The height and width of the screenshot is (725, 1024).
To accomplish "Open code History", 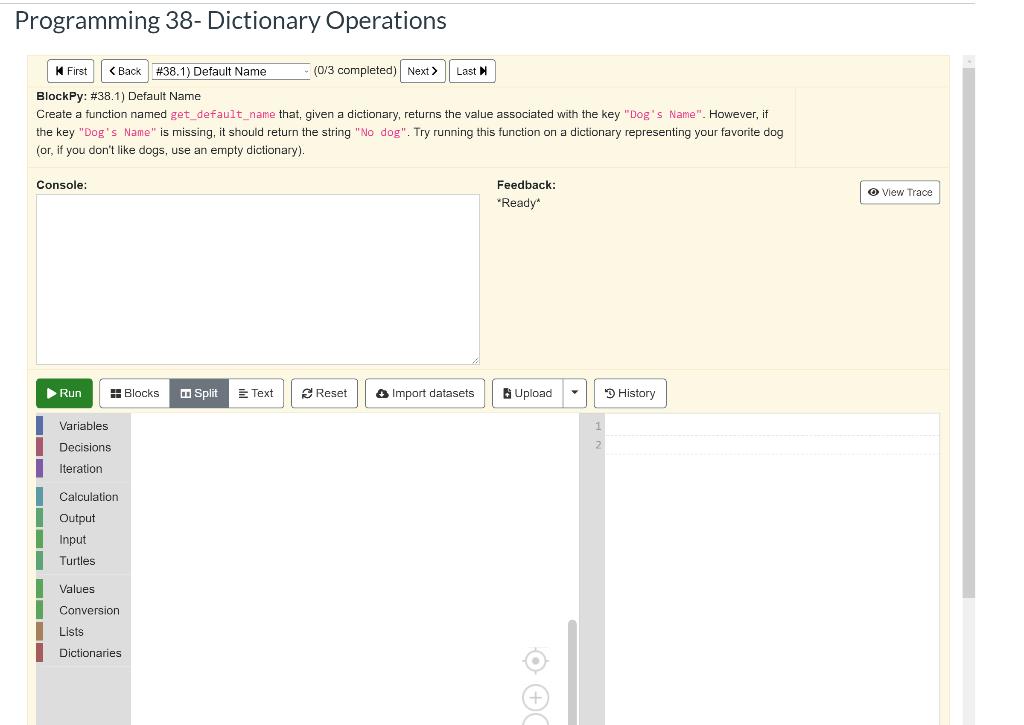I will tap(630, 393).
